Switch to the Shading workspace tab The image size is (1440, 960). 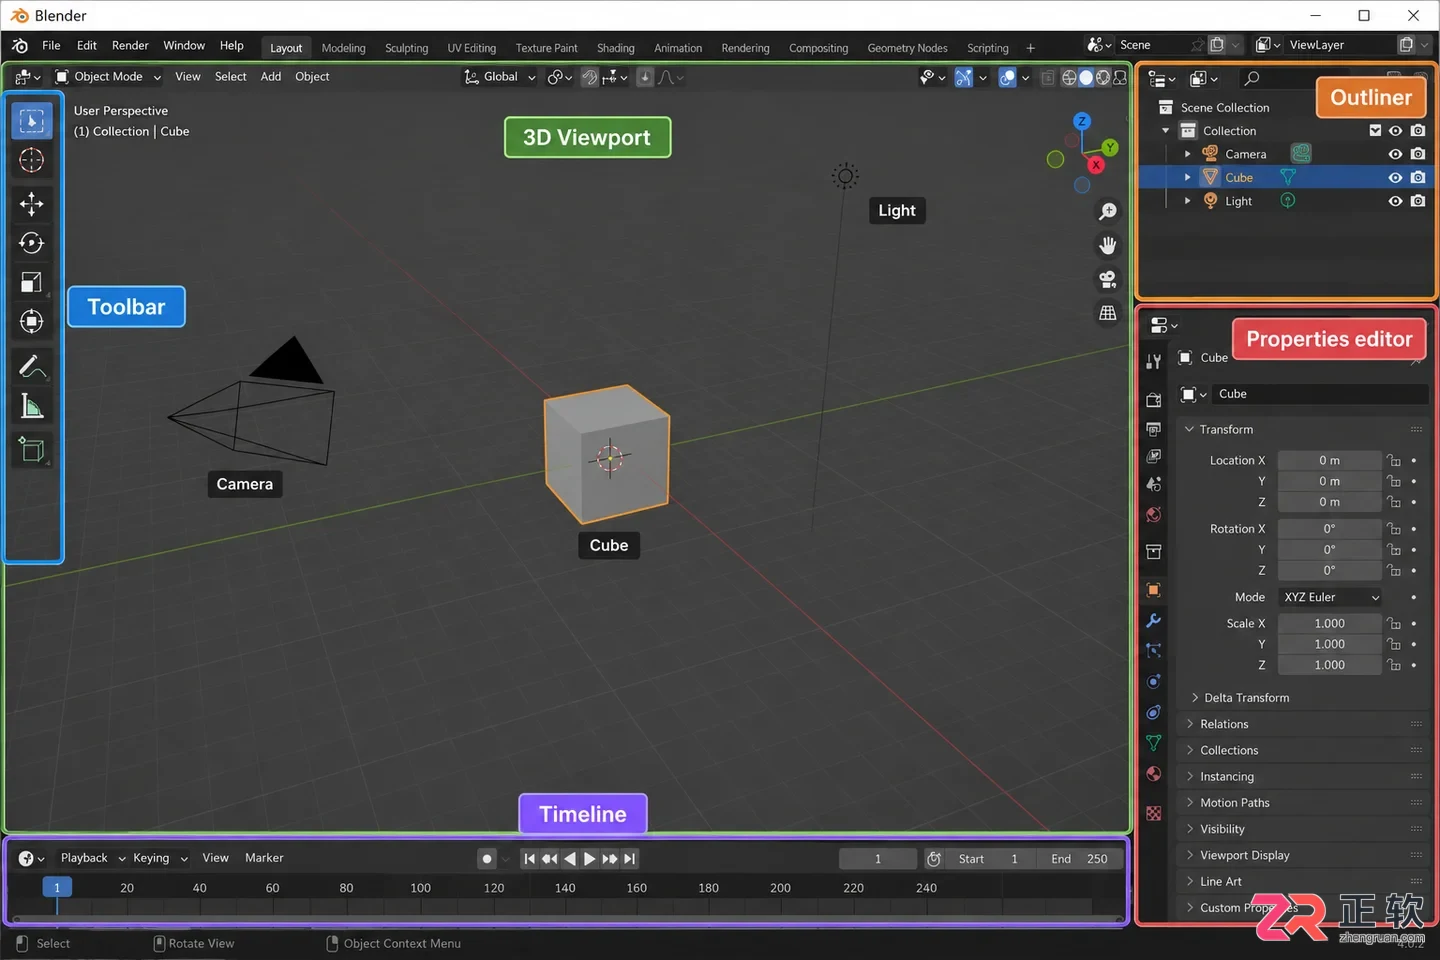tap(616, 48)
